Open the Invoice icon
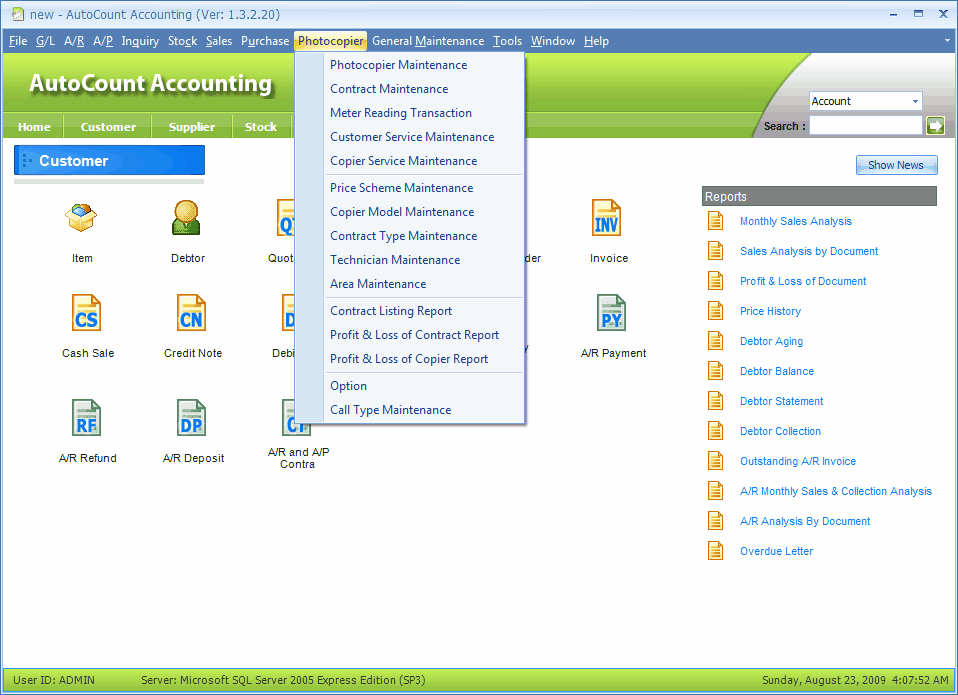The height and width of the screenshot is (695, 958). [x=607, y=217]
